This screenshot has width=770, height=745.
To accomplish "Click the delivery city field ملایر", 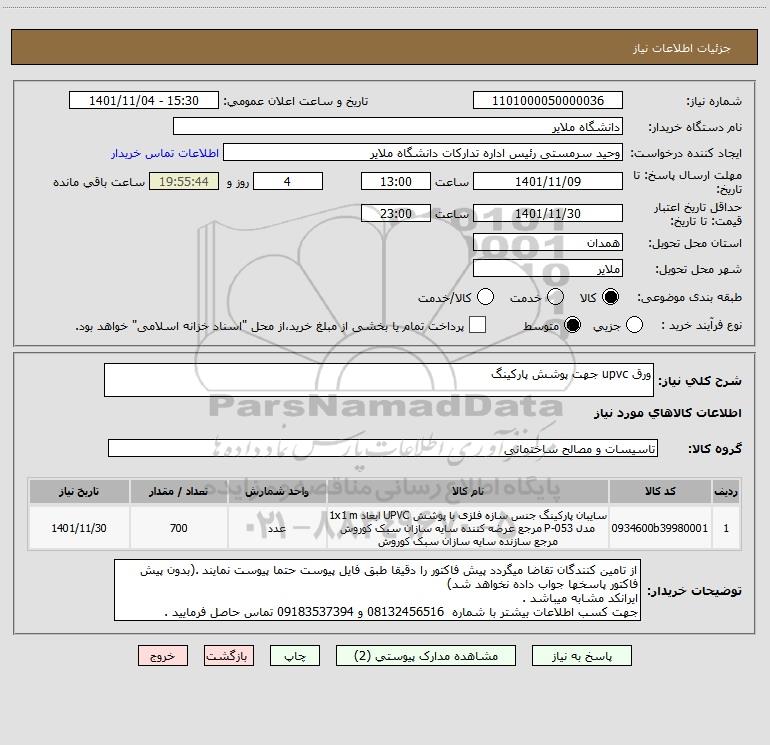I will pyautogui.click(x=548, y=269).
